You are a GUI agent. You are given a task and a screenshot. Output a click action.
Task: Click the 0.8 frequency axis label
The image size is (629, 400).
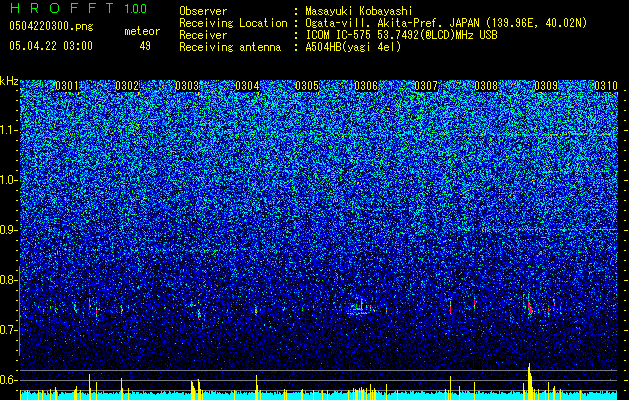pyautogui.click(x=8, y=280)
